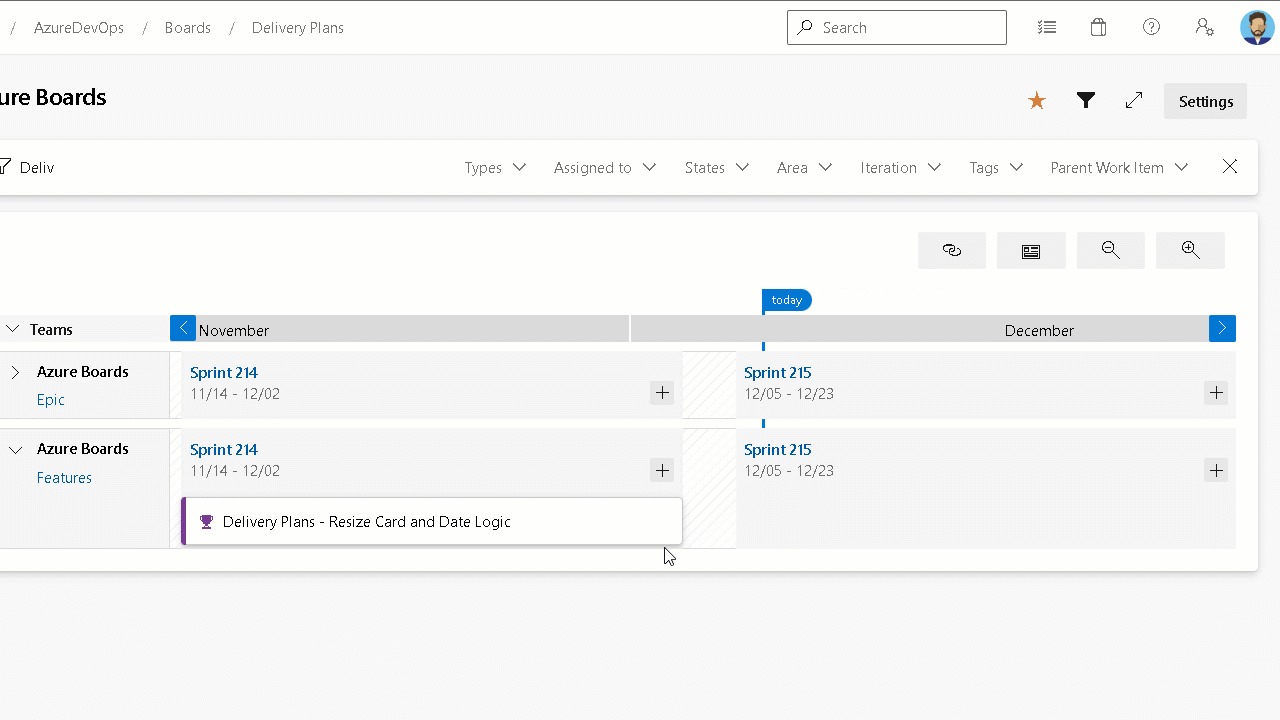Screen dimensions: 1280x720
Task: Toggle the filter funnel icon
Action: (1086, 100)
